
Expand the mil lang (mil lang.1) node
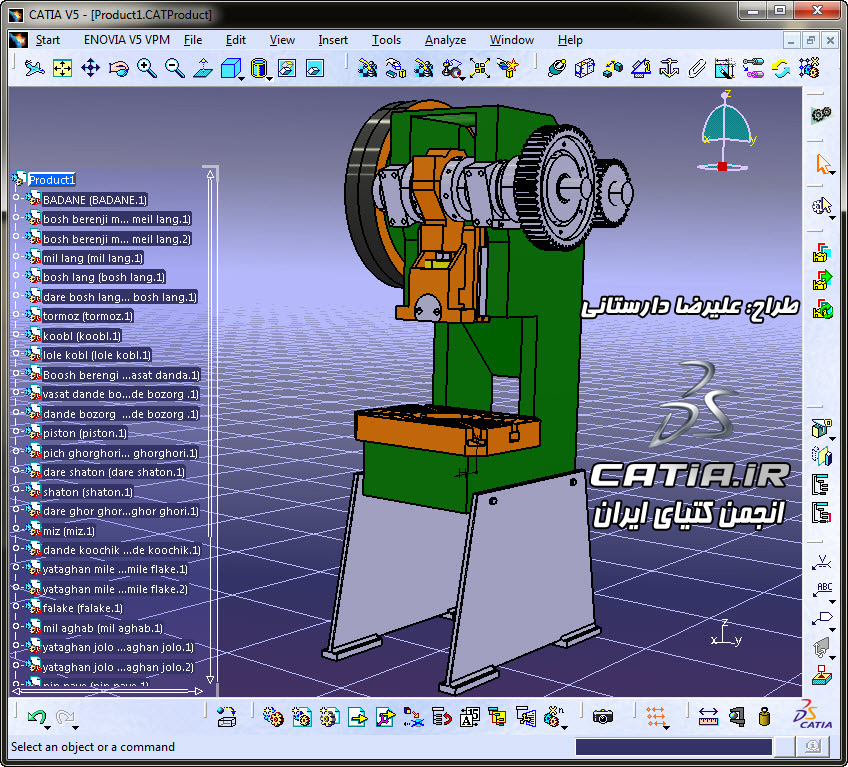pos(16,256)
